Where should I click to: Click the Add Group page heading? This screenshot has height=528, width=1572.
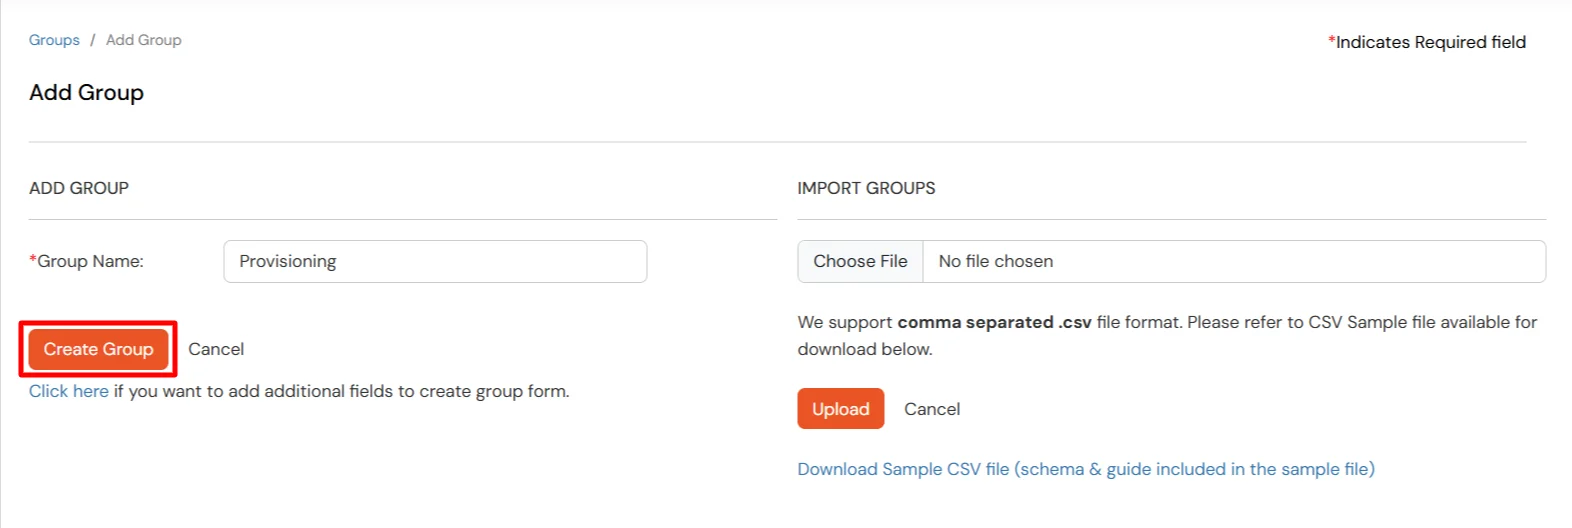click(86, 92)
